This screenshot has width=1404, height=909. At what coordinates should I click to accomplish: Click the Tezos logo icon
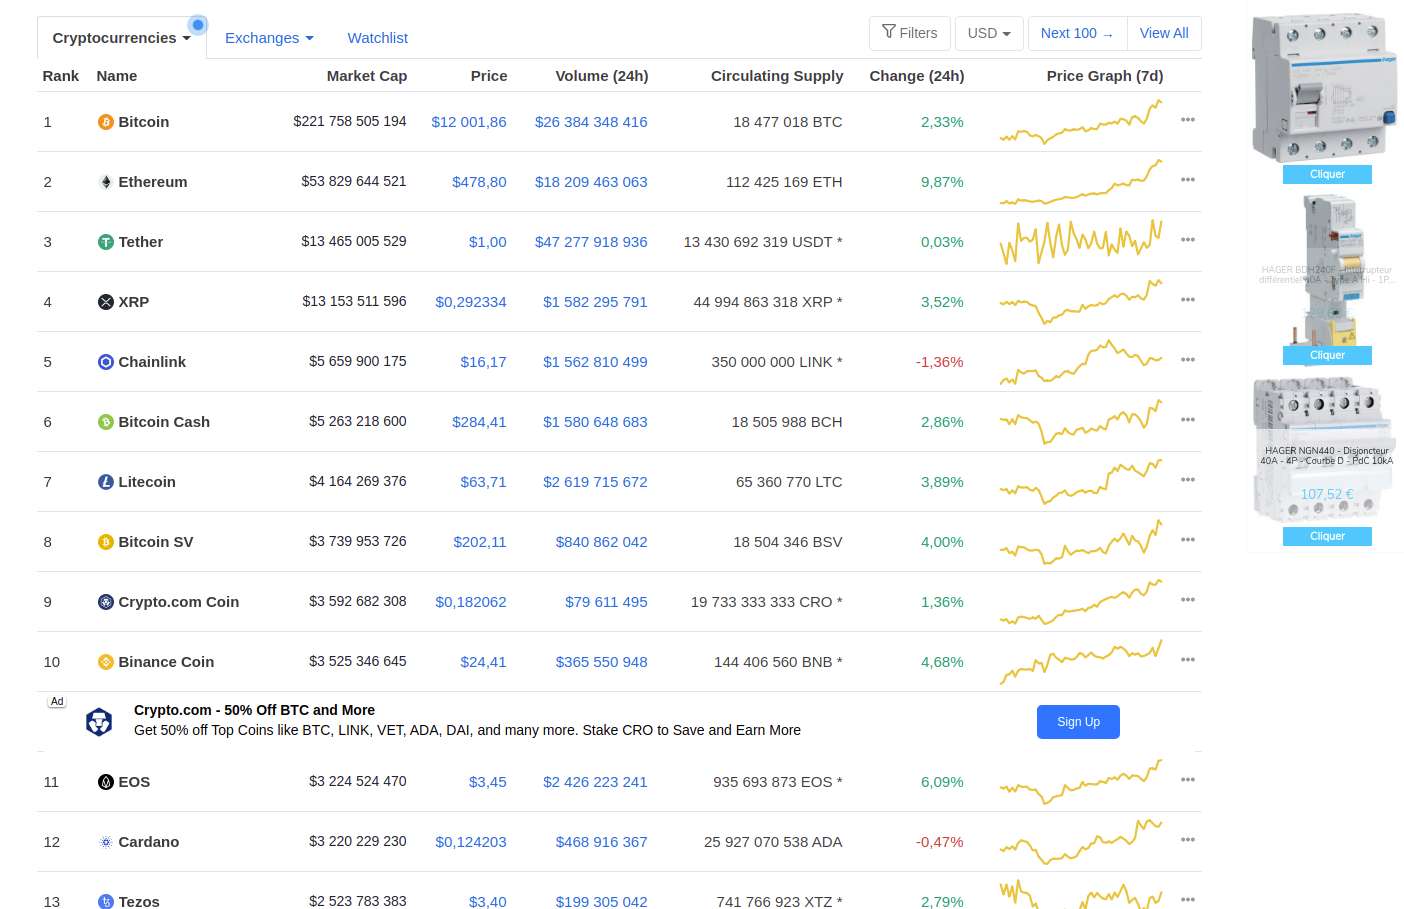(106, 901)
